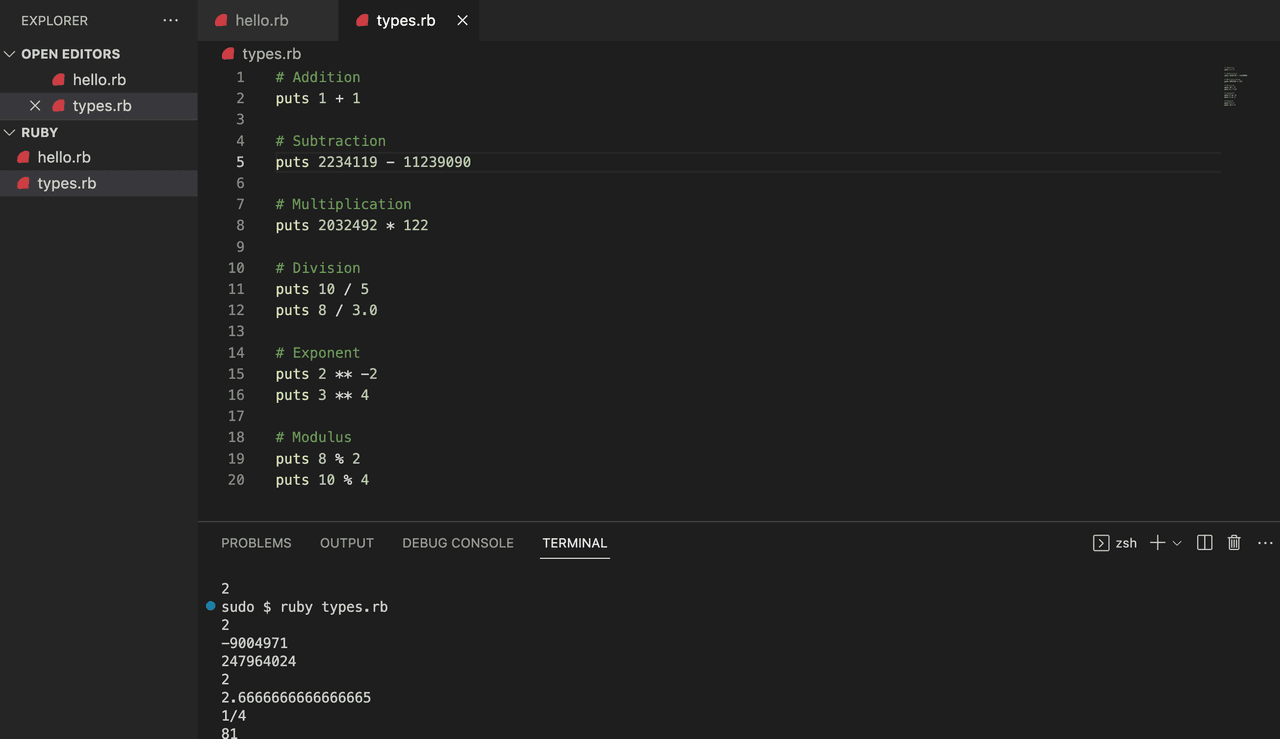Open Explorer more actions ellipsis
Image resolution: width=1280 pixels, height=739 pixels.
click(171, 20)
